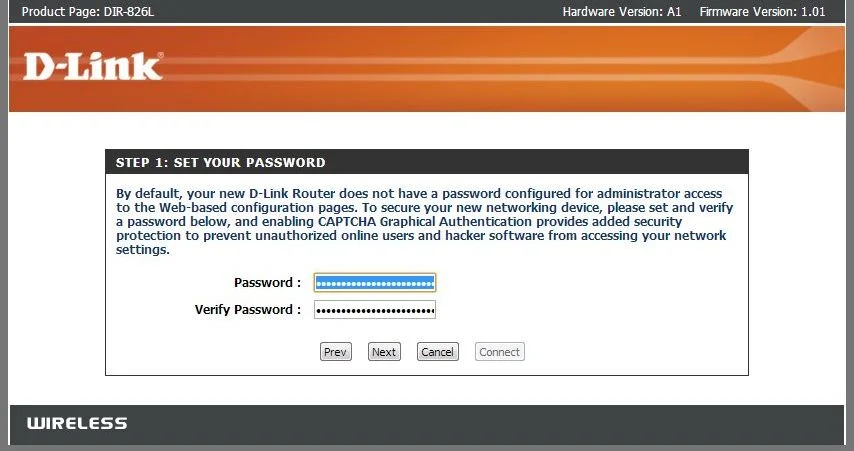Click the 'Password :' field label

267,283
